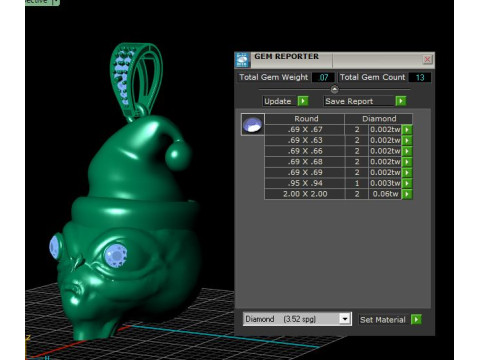The height and width of the screenshot is (360, 480).
Task: Select the .69 X .69 size cell
Action: coord(305,172)
